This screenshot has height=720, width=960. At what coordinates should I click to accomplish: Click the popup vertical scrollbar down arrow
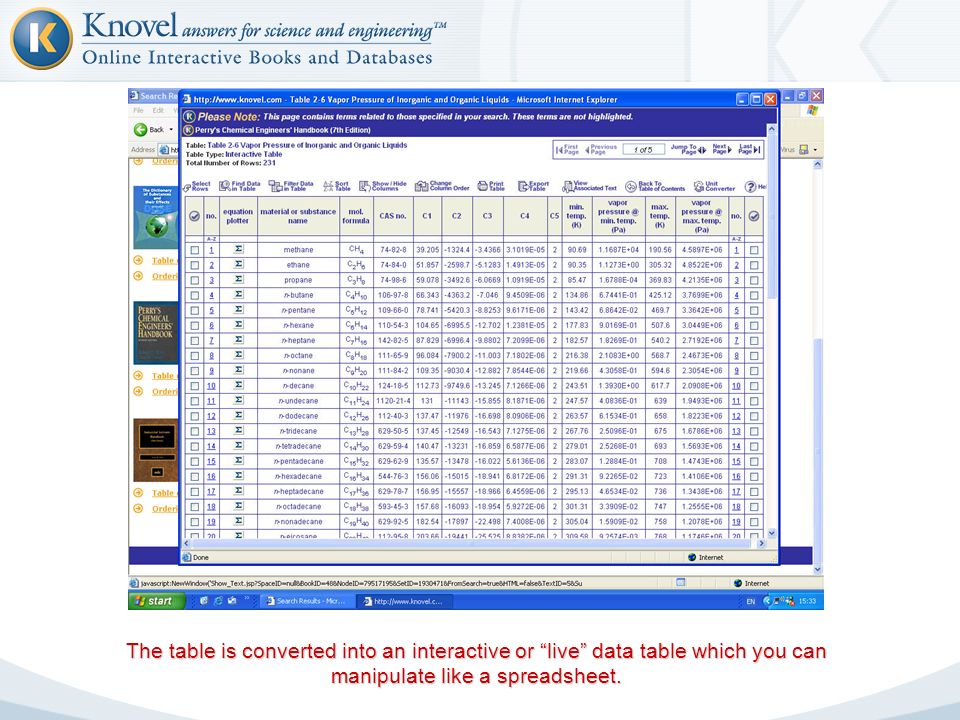tap(772, 533)
